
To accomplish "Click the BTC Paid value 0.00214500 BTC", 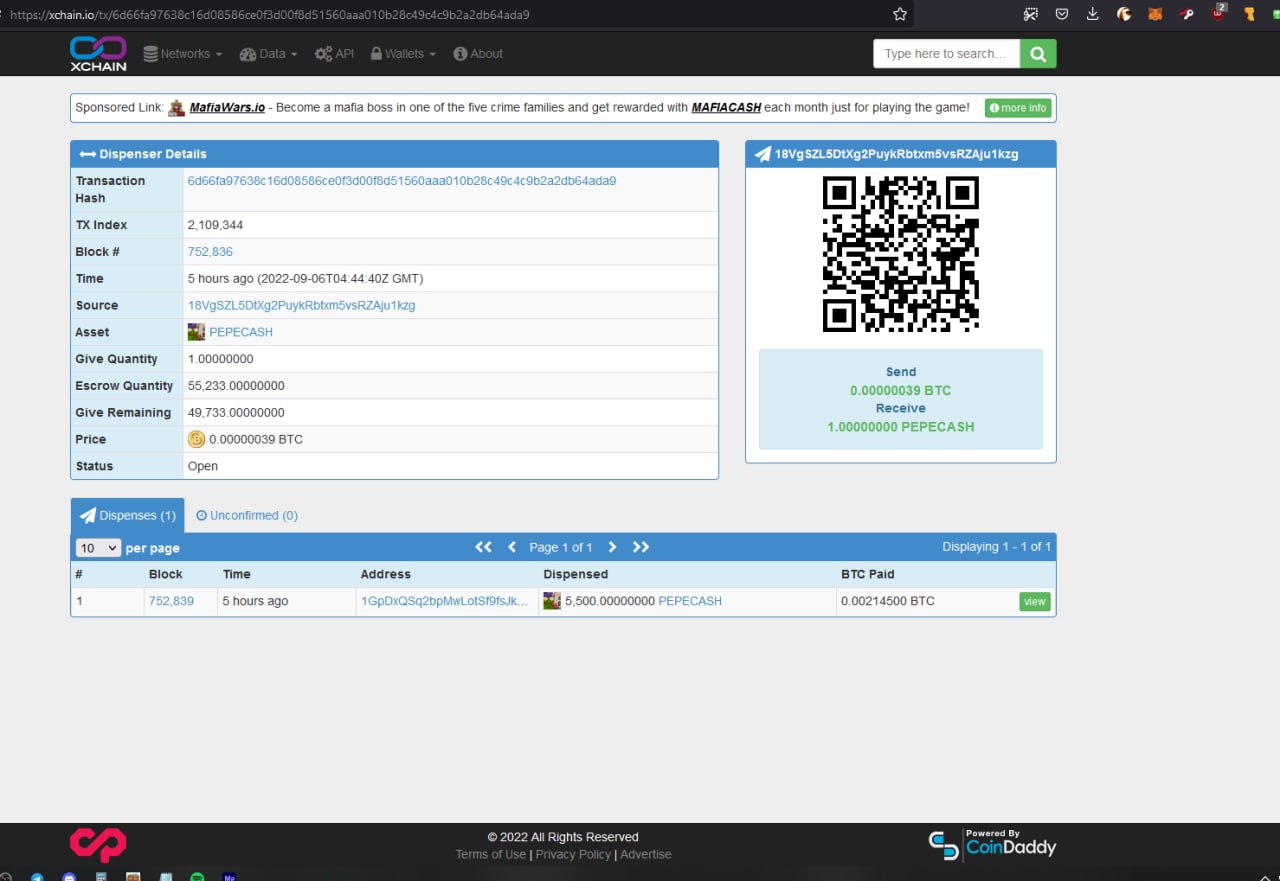I will tap(888, 601).
